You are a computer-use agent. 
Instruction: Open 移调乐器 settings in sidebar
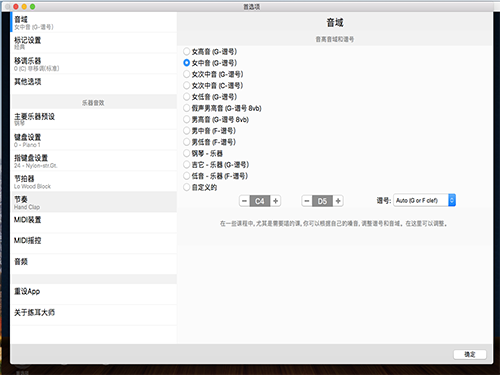pyautogui.click(x=94, y=64)
